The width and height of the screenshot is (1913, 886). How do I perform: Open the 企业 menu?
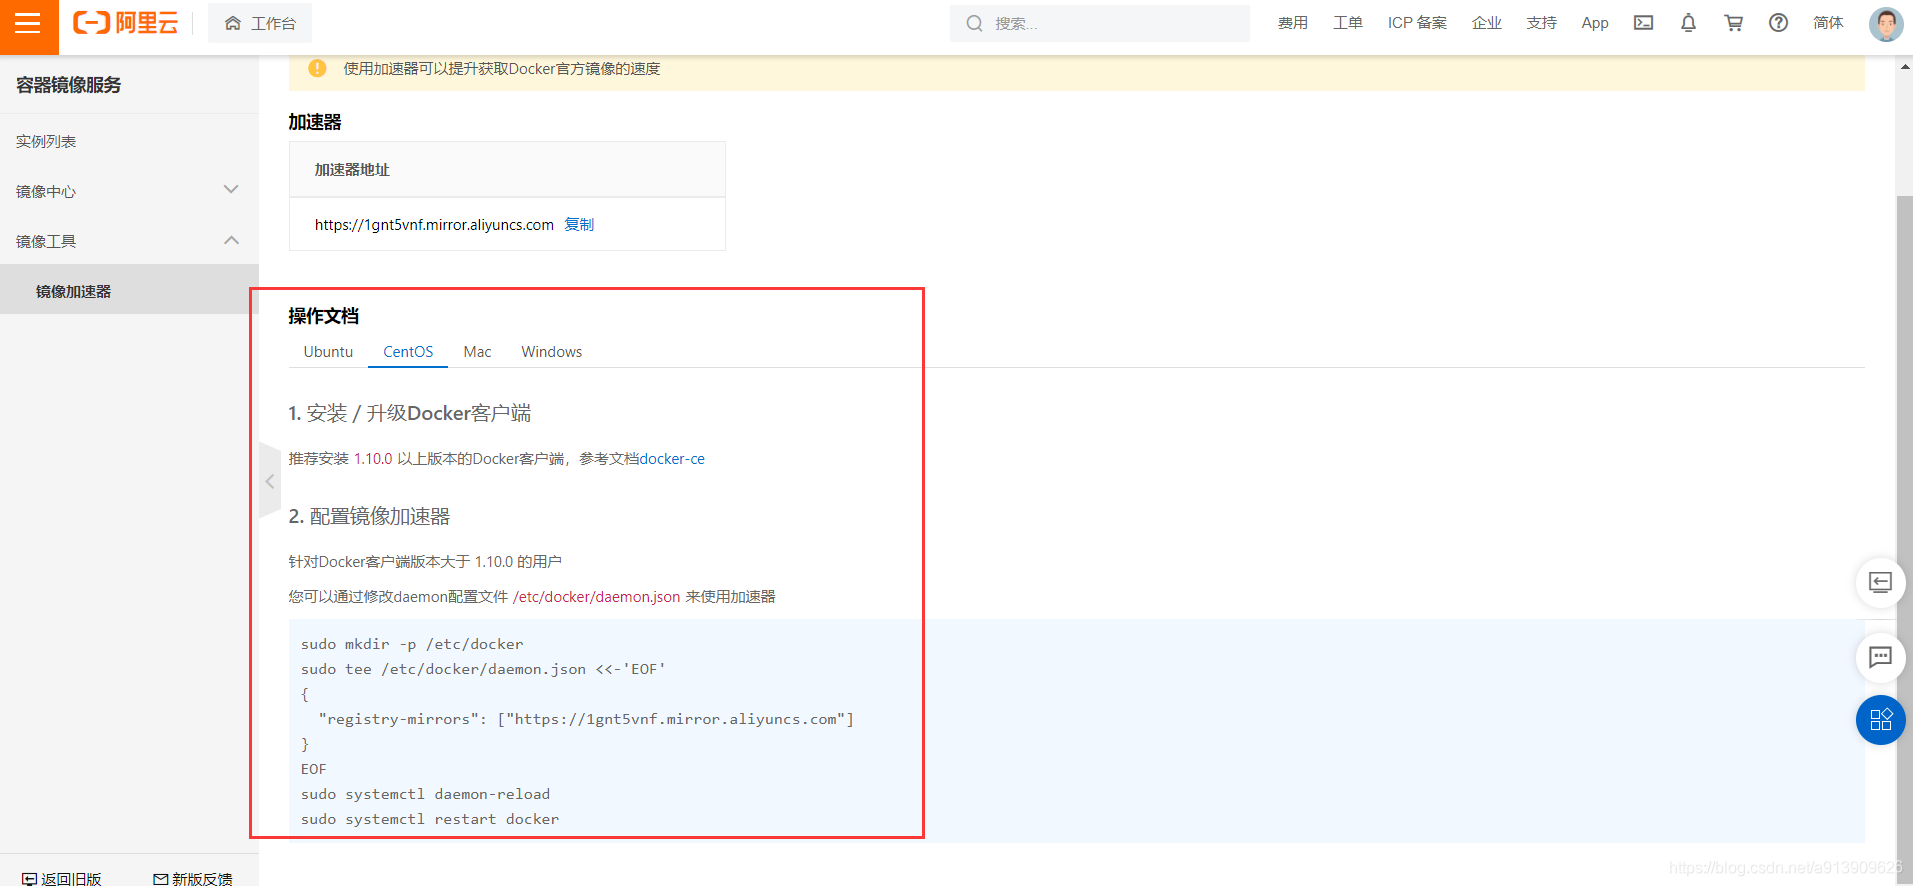pos(1487,23)
